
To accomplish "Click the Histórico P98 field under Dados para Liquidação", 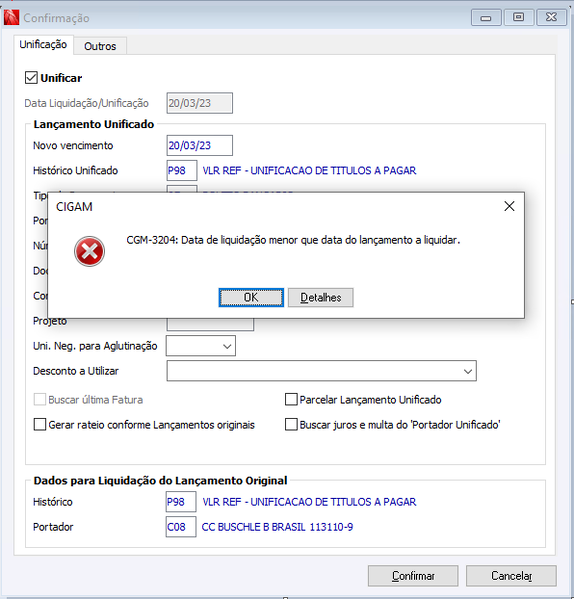I will 181,502.
